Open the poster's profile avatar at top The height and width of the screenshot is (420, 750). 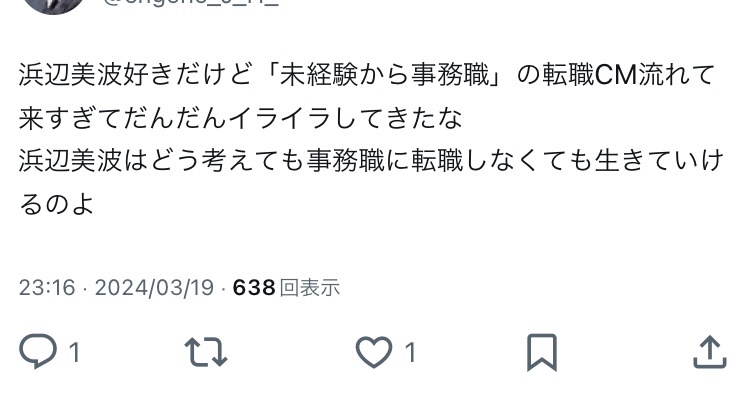[54, 6]
